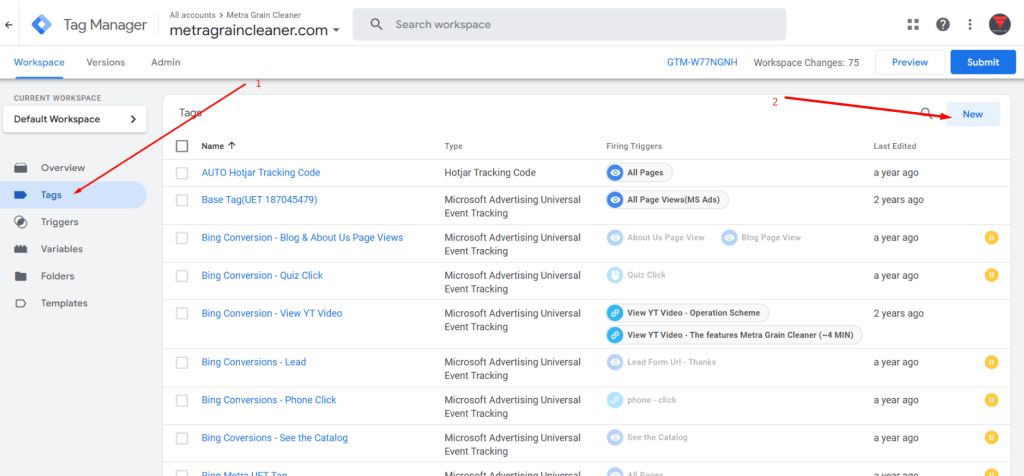Image resolution: width=1024 pixels, height=476 pixels.
Task: Click the paused icon on Bing Conversion - Quiz Click row
Action: pyautogui.click(x=991, y=275)
